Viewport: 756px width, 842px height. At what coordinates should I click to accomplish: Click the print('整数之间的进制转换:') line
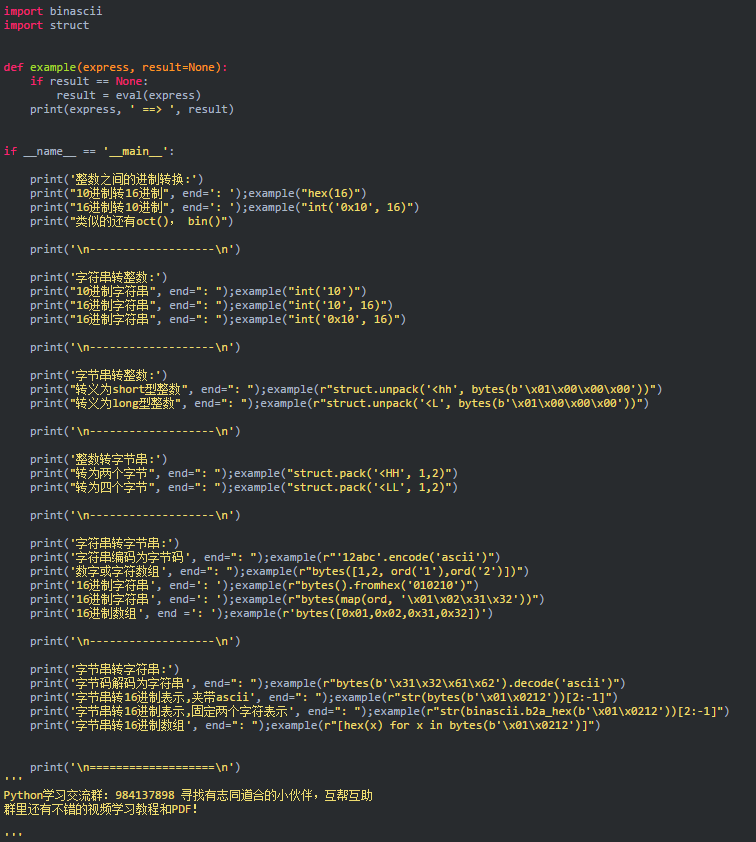pos(117,179)
